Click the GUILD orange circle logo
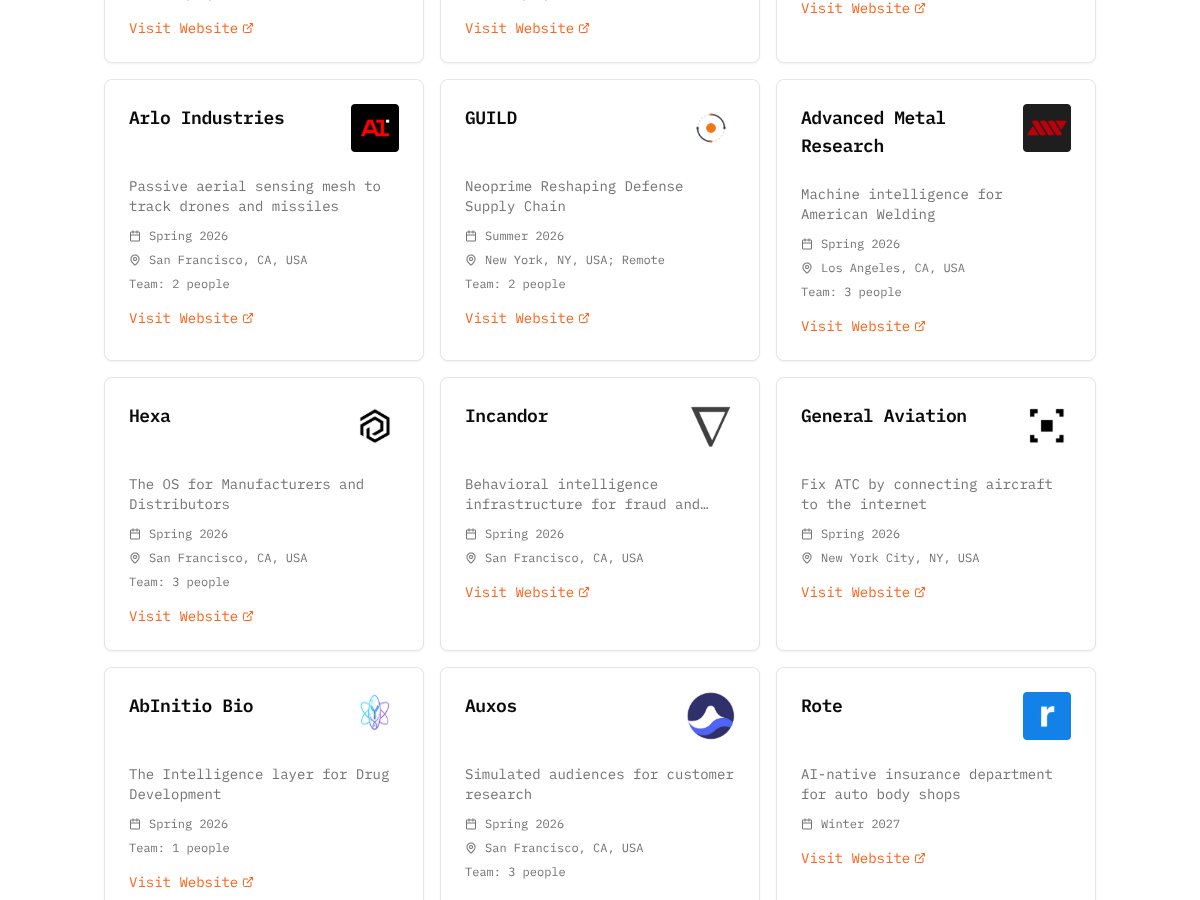 (x=711, y=128)
